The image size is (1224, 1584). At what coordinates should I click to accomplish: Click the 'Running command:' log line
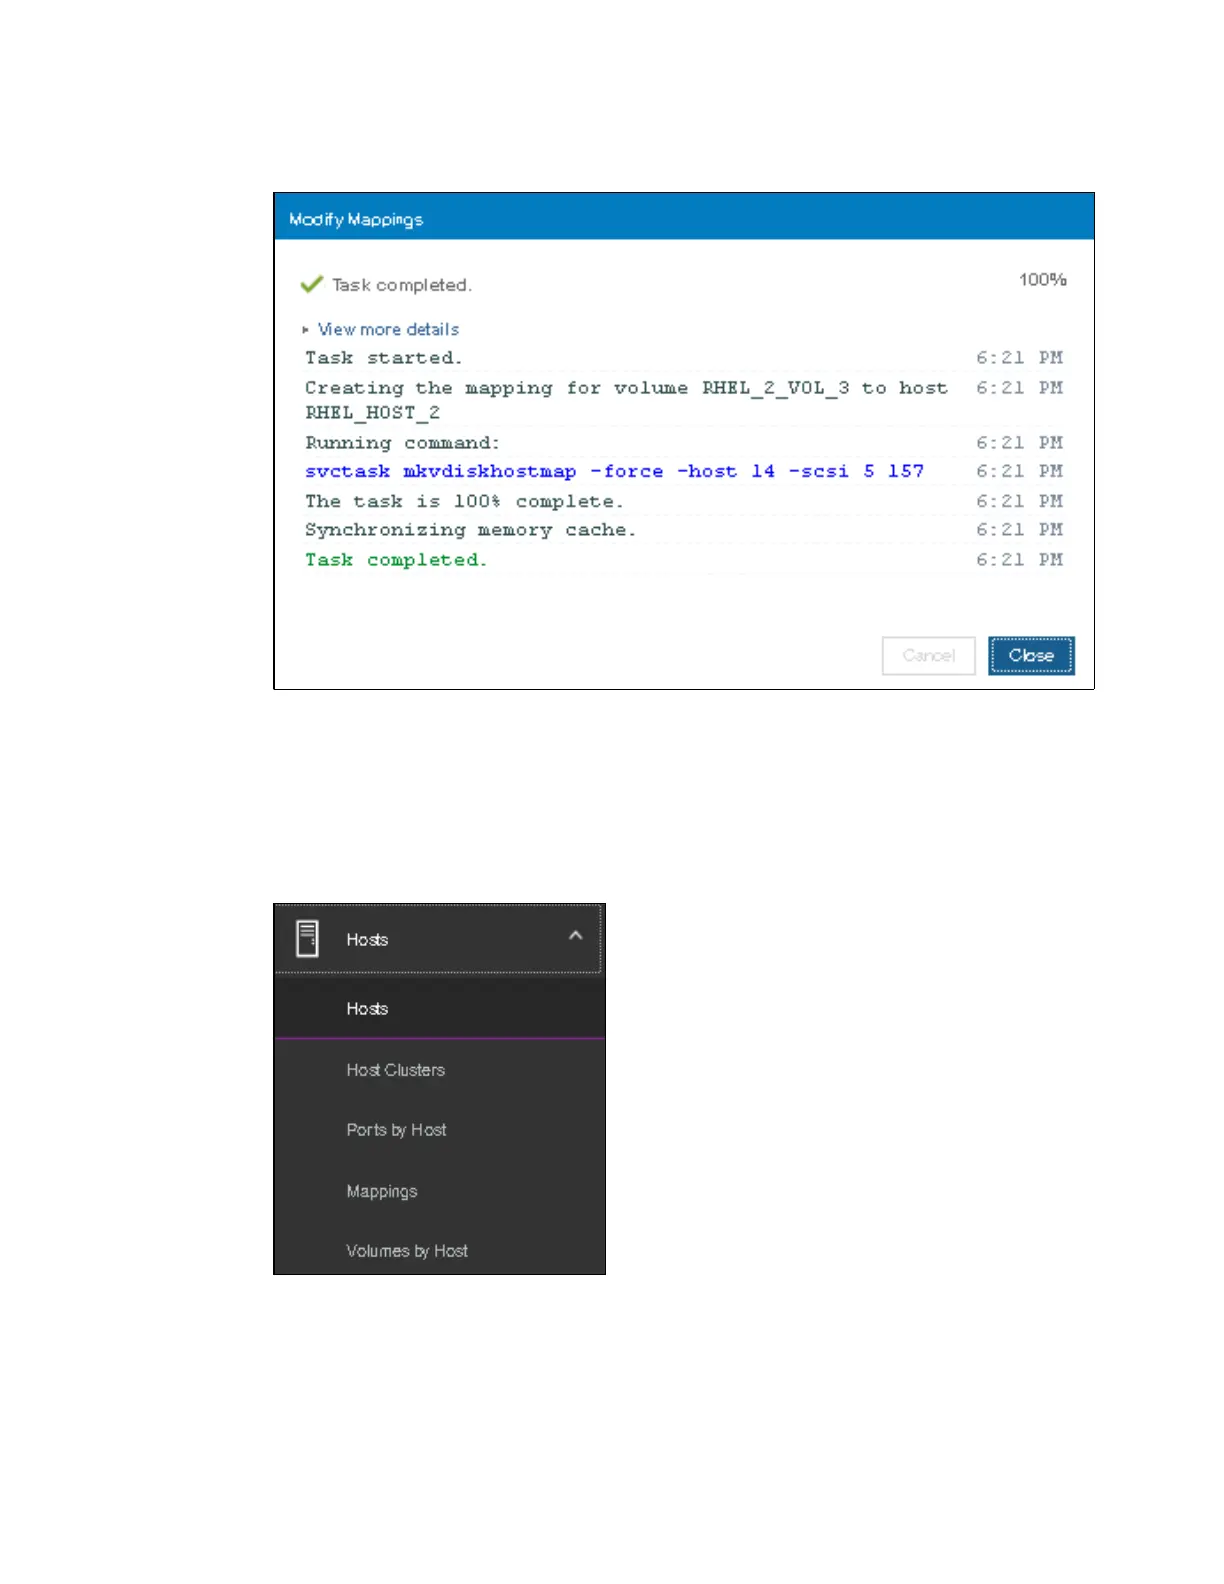coord(402,443)
